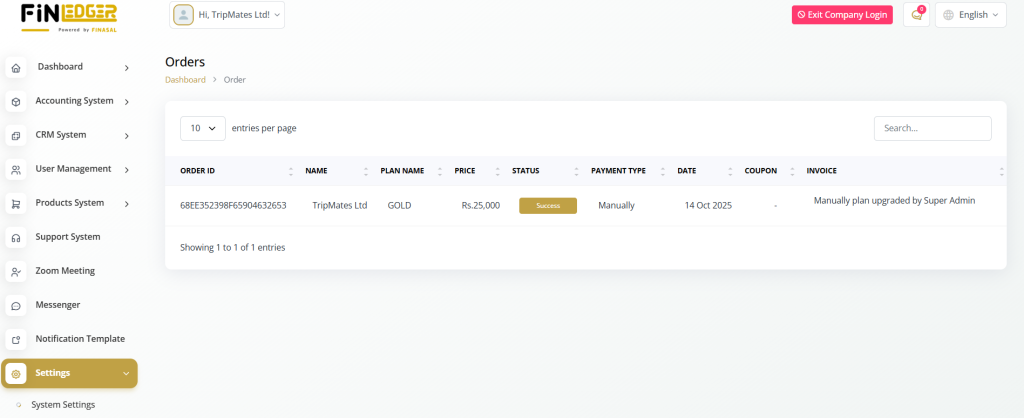Click the Messenger chat bubble icon

pyautogui.click(x=15, y=306)
